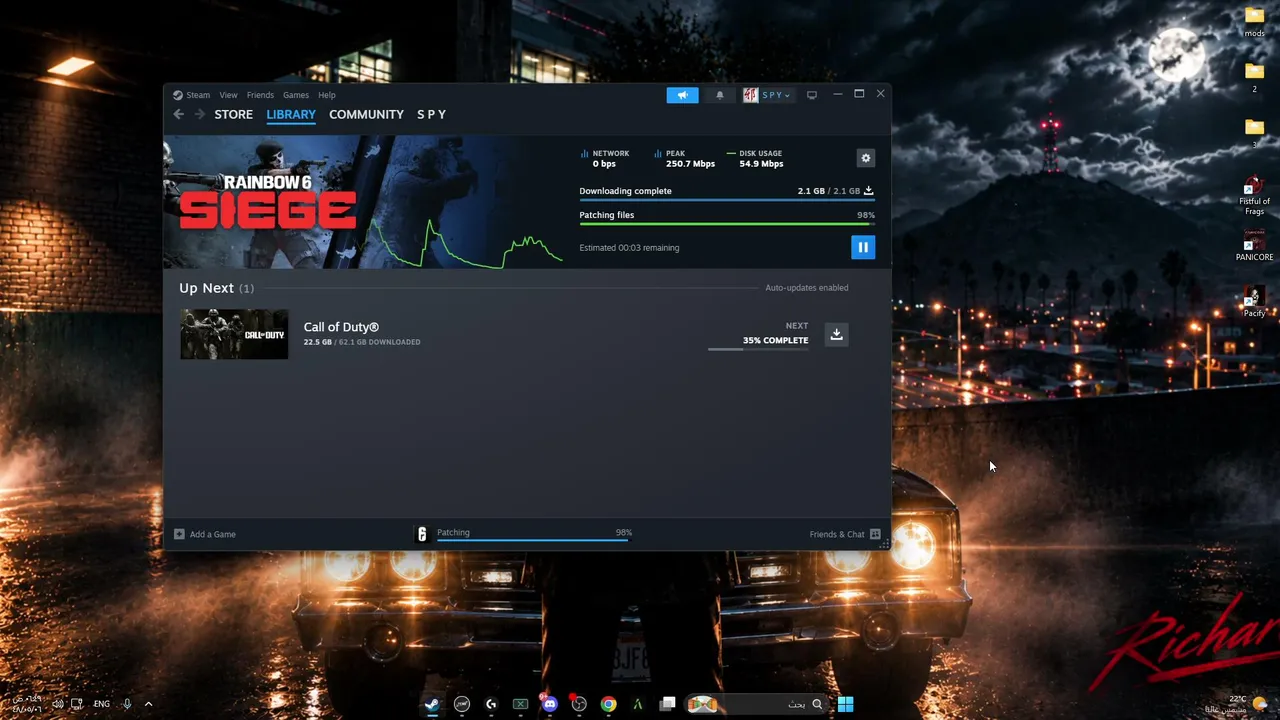Open Google Chrome from the taskbar
The height and width of the screenshot is (720, 1280).
point(608,704)
